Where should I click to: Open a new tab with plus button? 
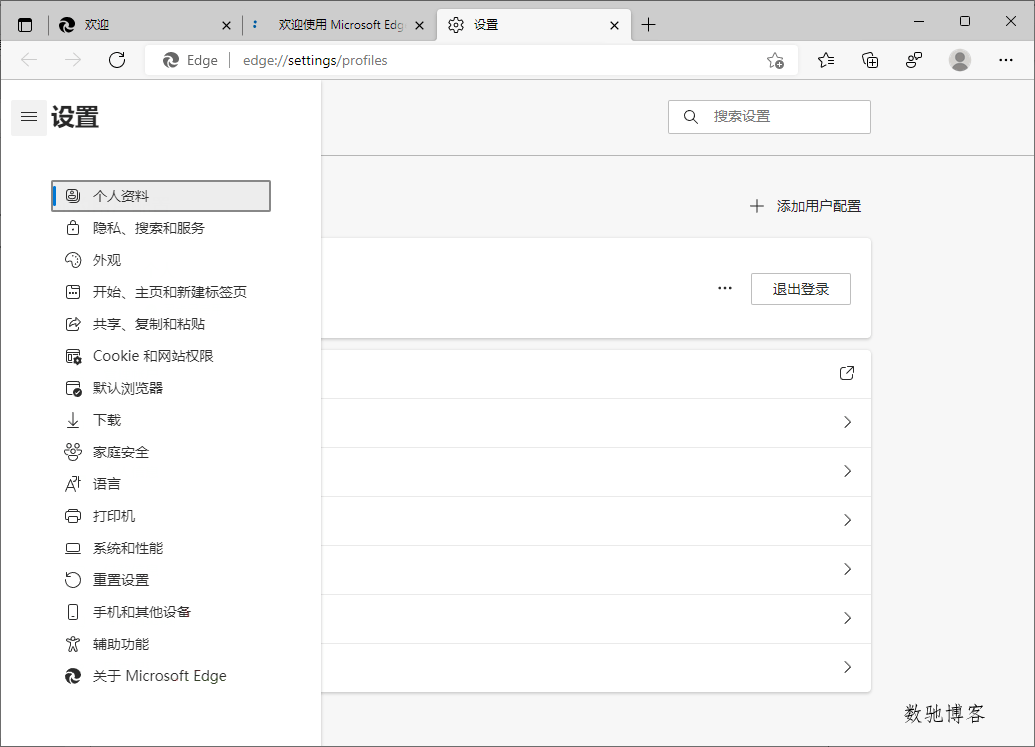pos(649,25)
